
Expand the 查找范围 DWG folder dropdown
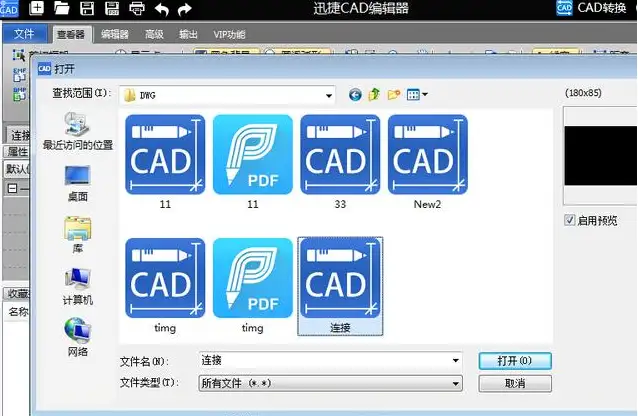(328, 96)
